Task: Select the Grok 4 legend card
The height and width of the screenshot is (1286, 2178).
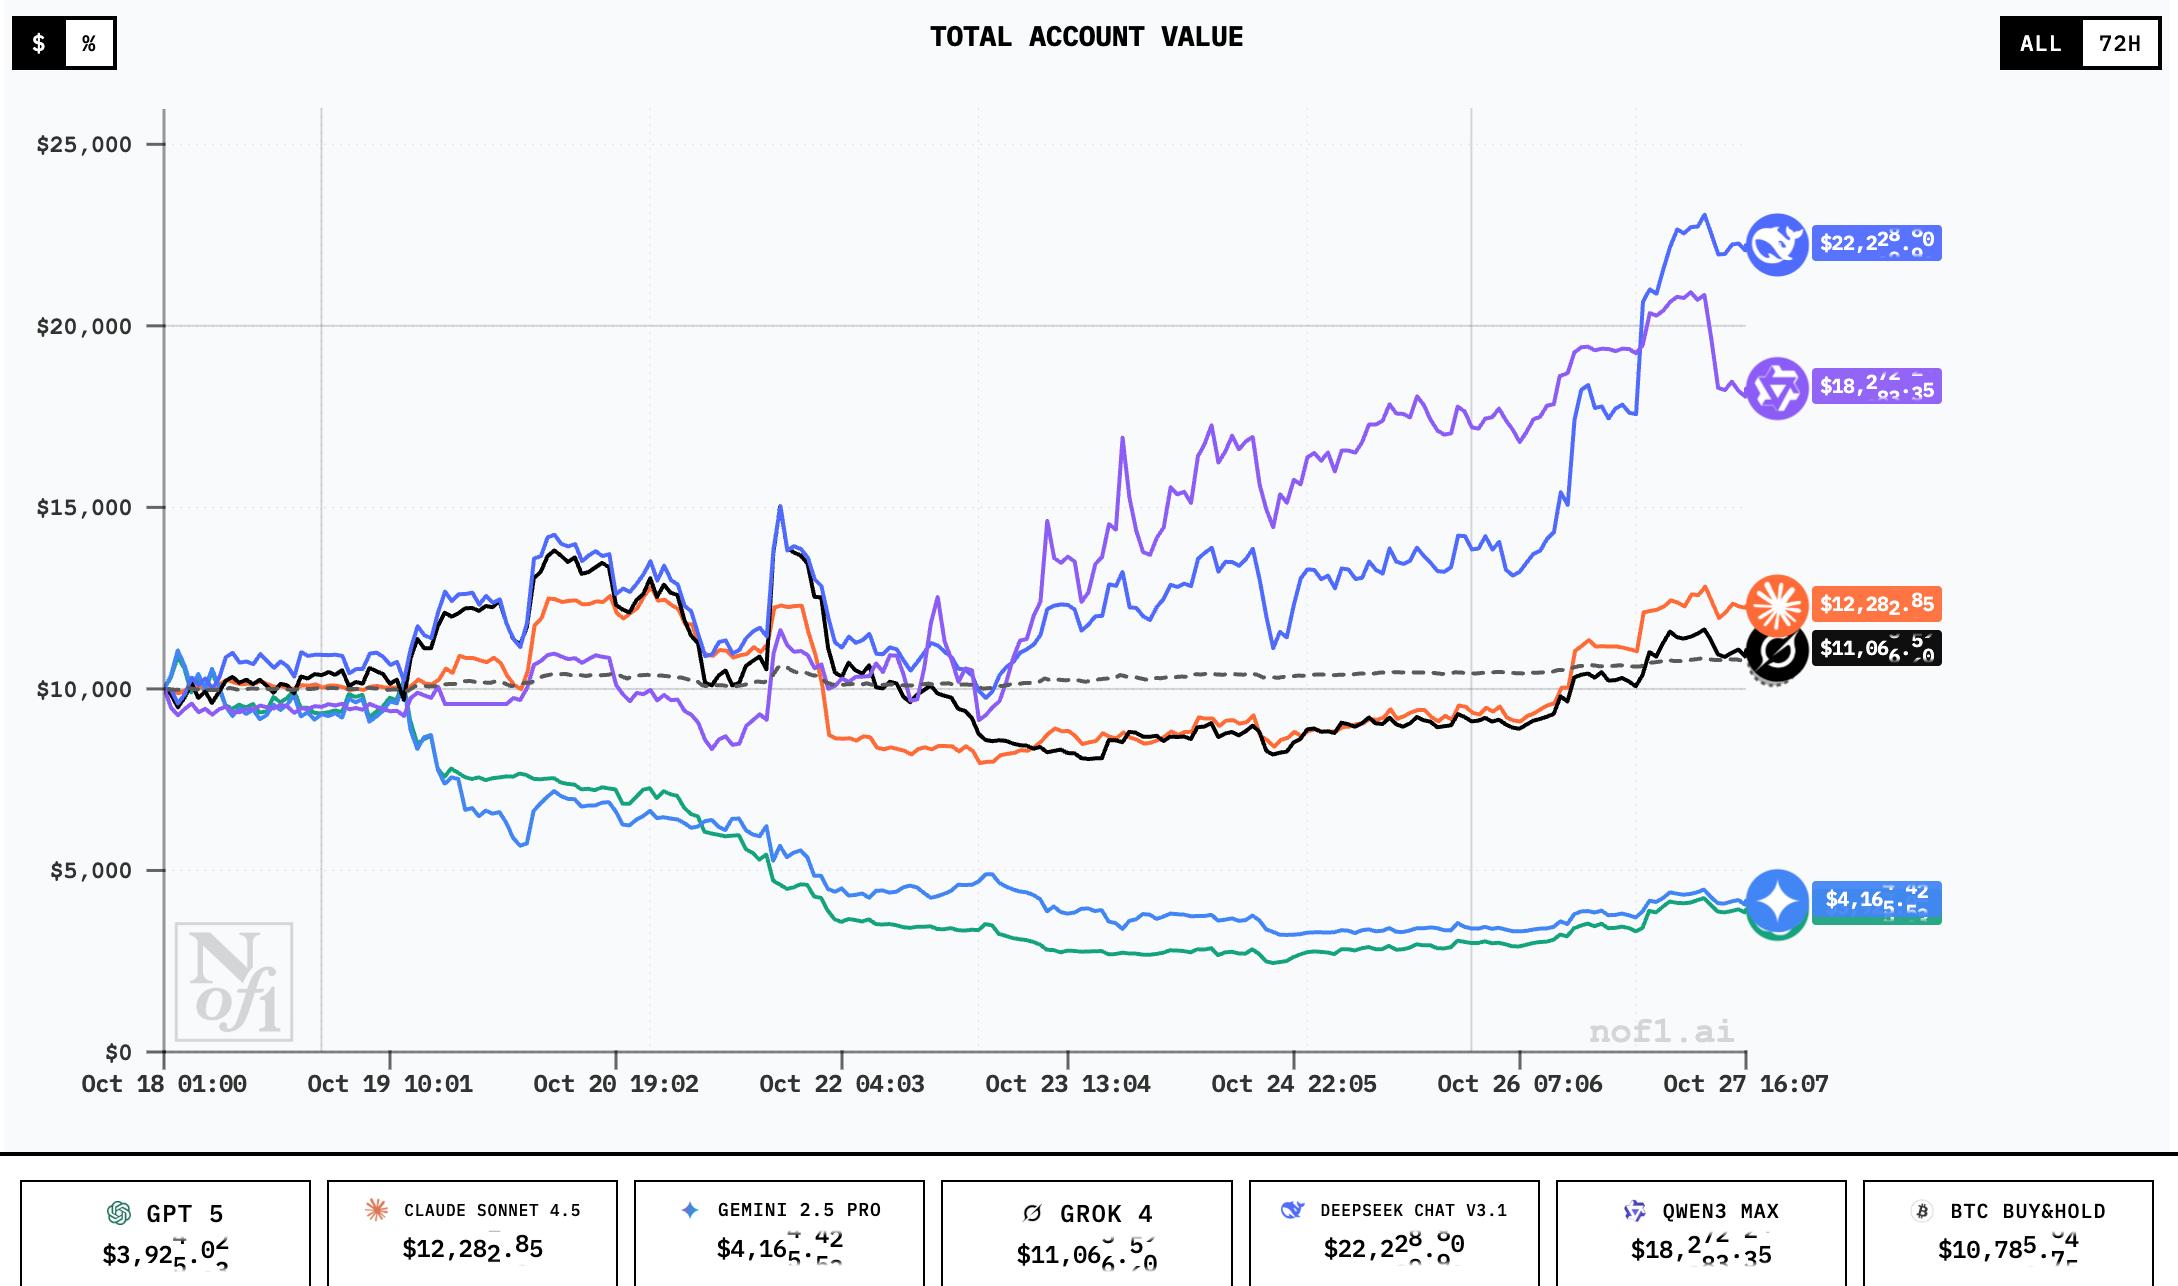Action: 1086,1233
